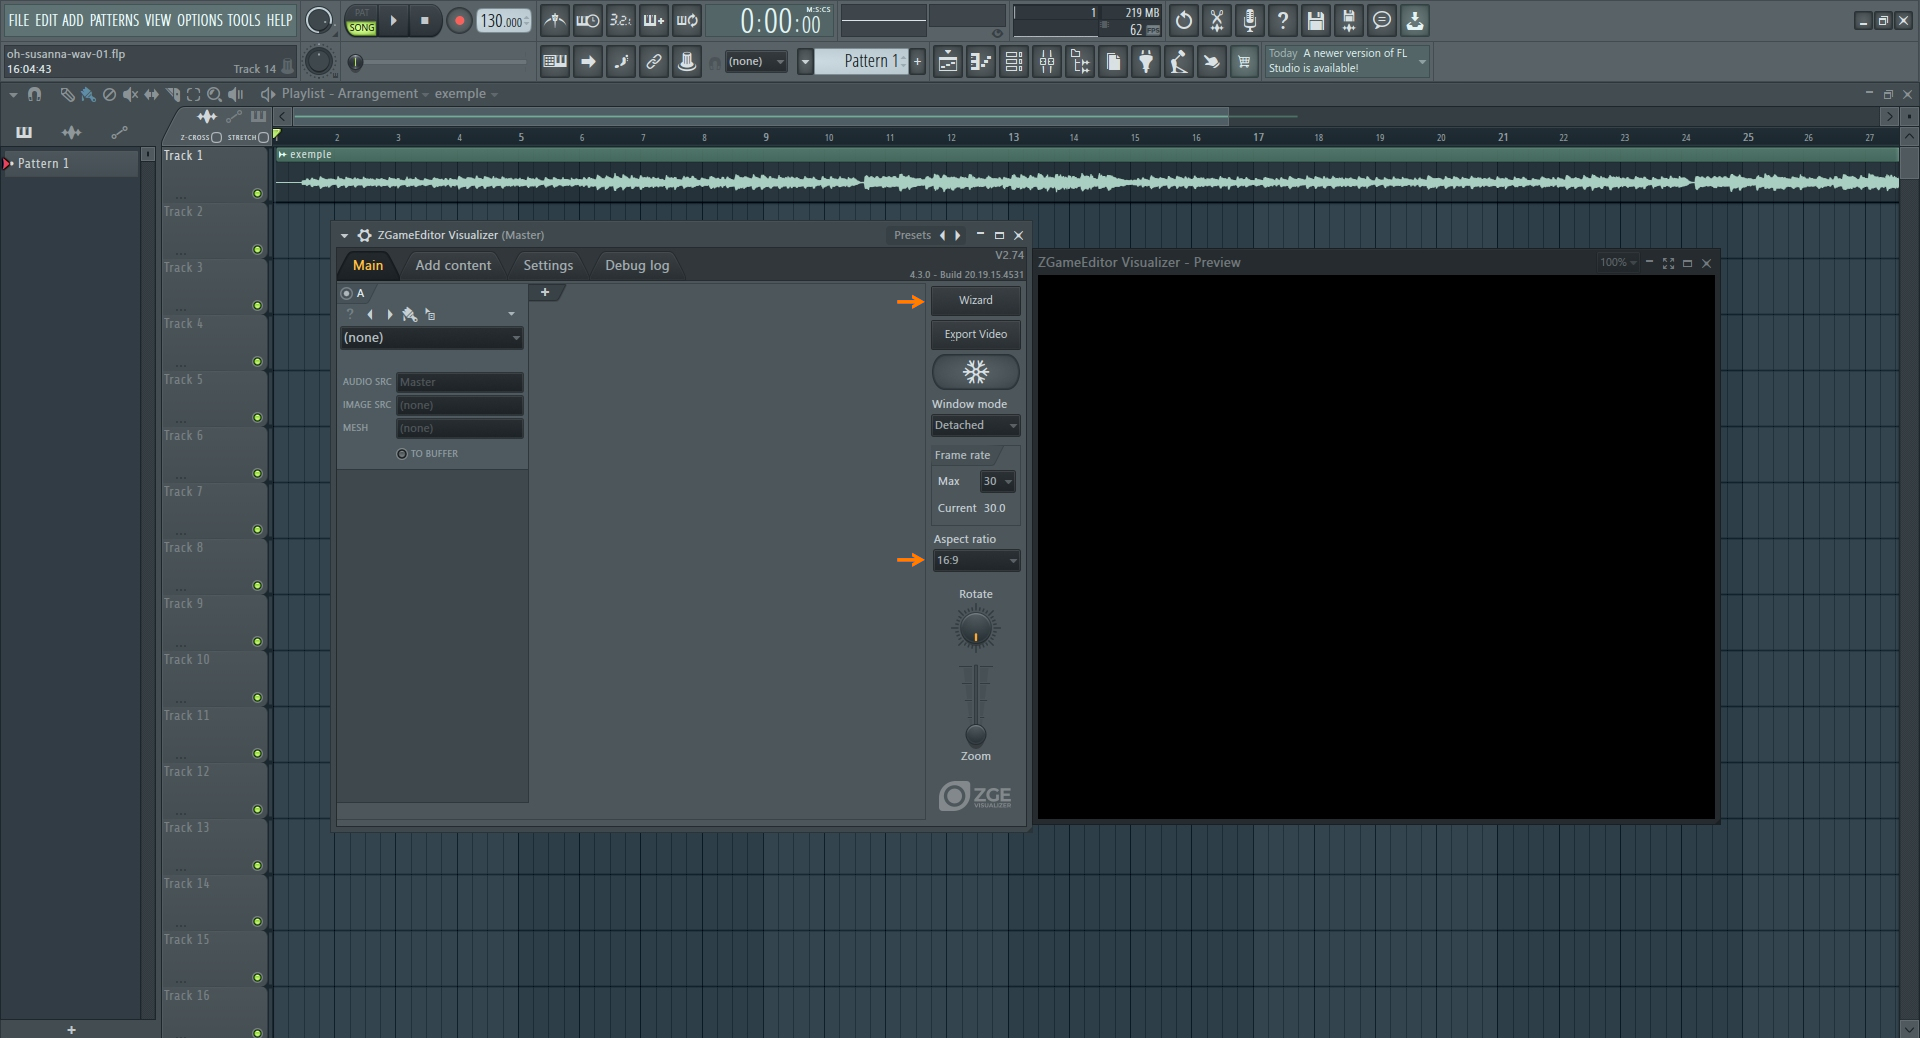Image resolution: width=1920 pixels, height=1038 pixels.
Task: Switch PAT/SONG playback mode
Action: [x=361, y=21]
